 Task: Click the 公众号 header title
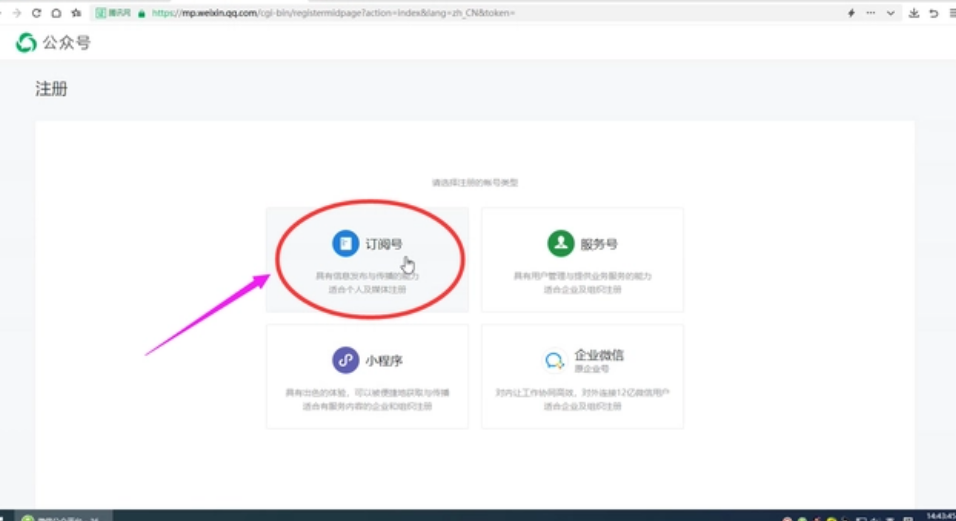tap(66, 43)
